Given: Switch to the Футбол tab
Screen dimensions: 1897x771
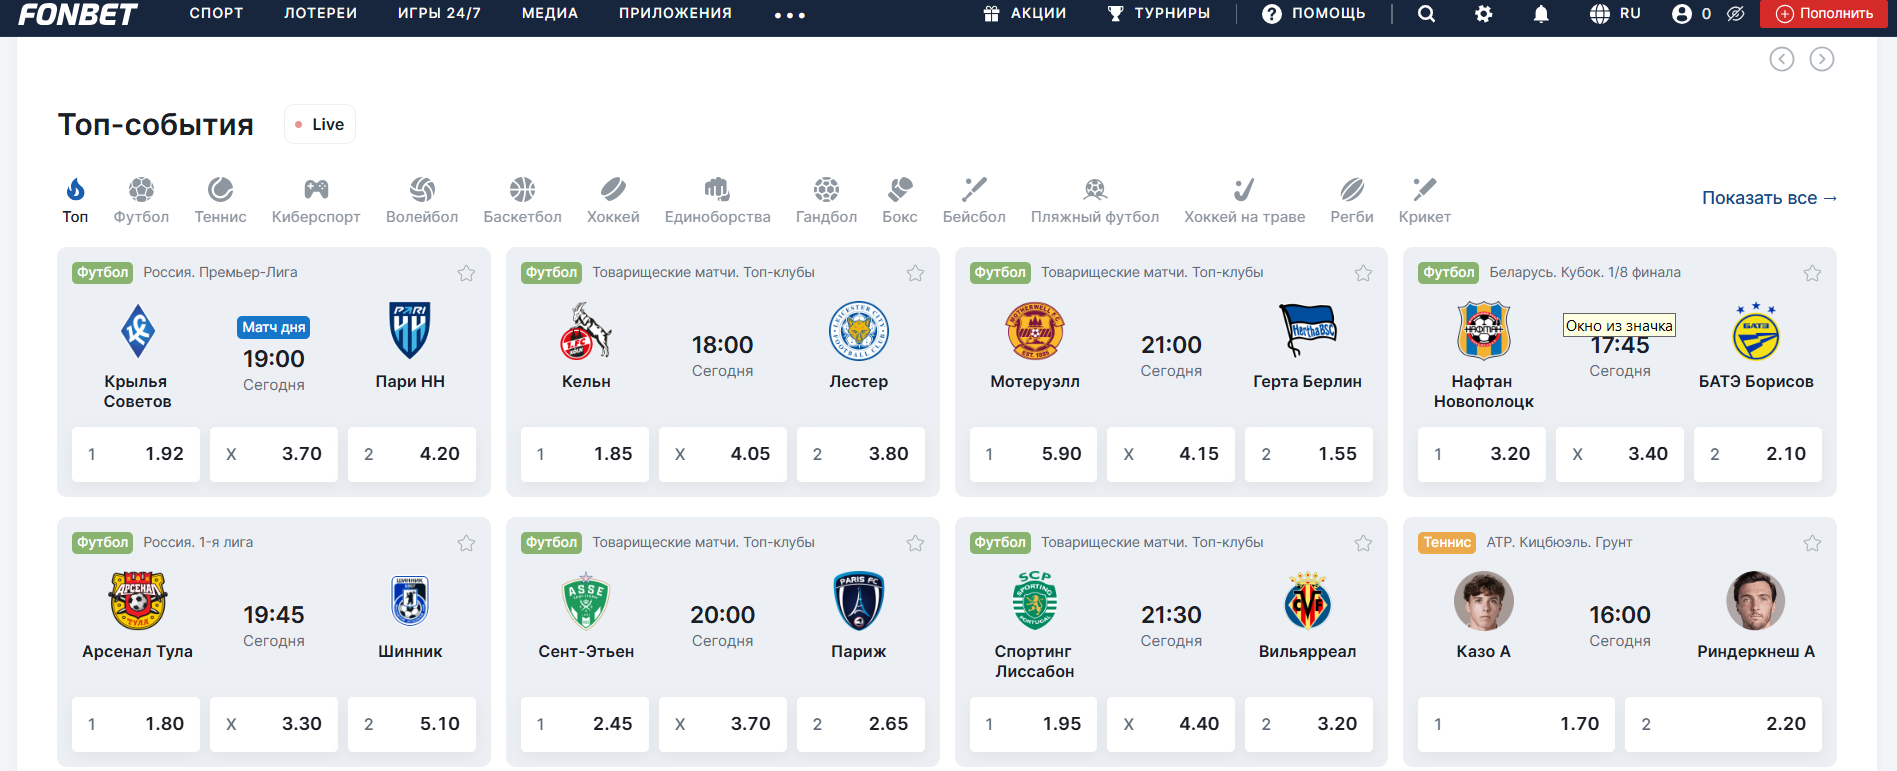Looking at the screenshot, I should pyautogui.click(x=141, y=201).
